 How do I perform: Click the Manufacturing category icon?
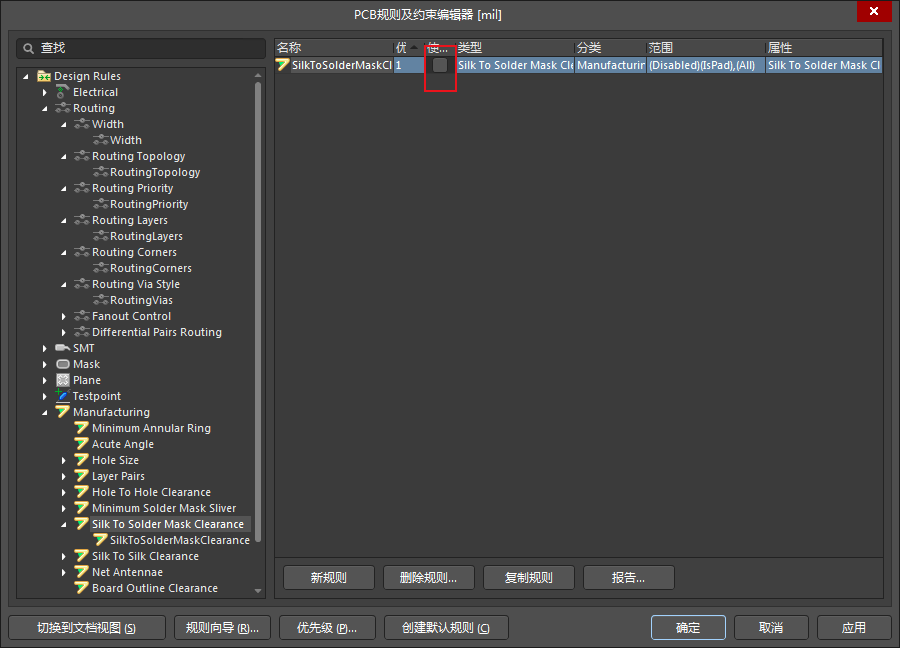coord(63,412)
